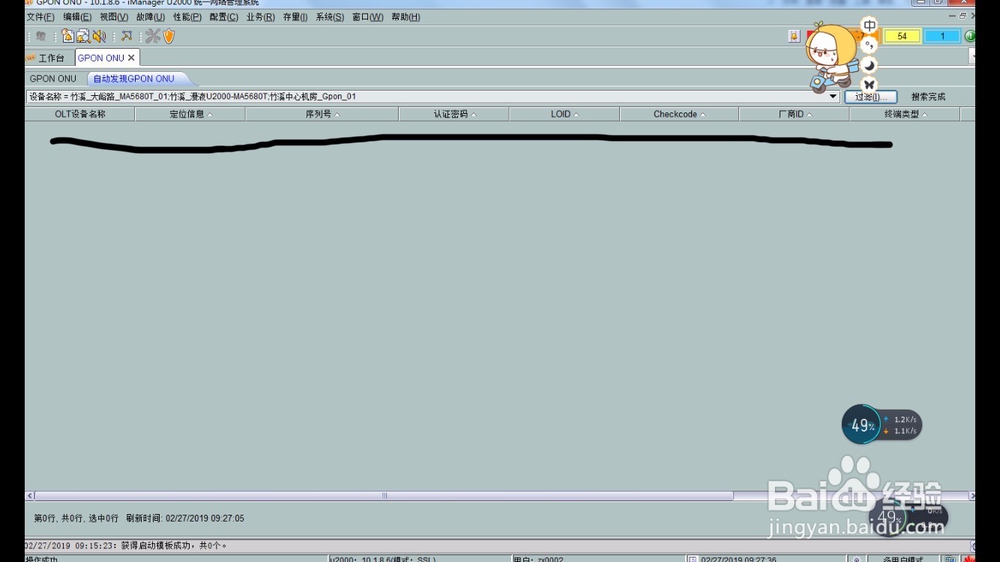Sort by the Checkcode column
Screen dimensions: 1000x562
coord(679,114)
